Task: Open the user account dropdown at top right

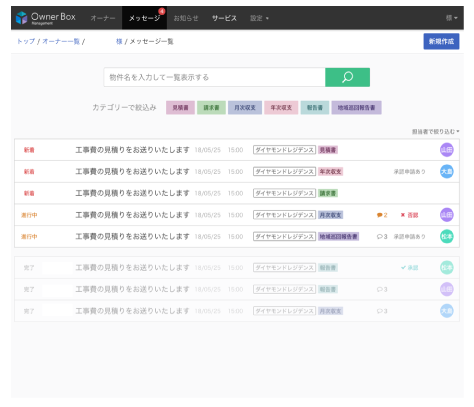Action: tap(452, 18)
